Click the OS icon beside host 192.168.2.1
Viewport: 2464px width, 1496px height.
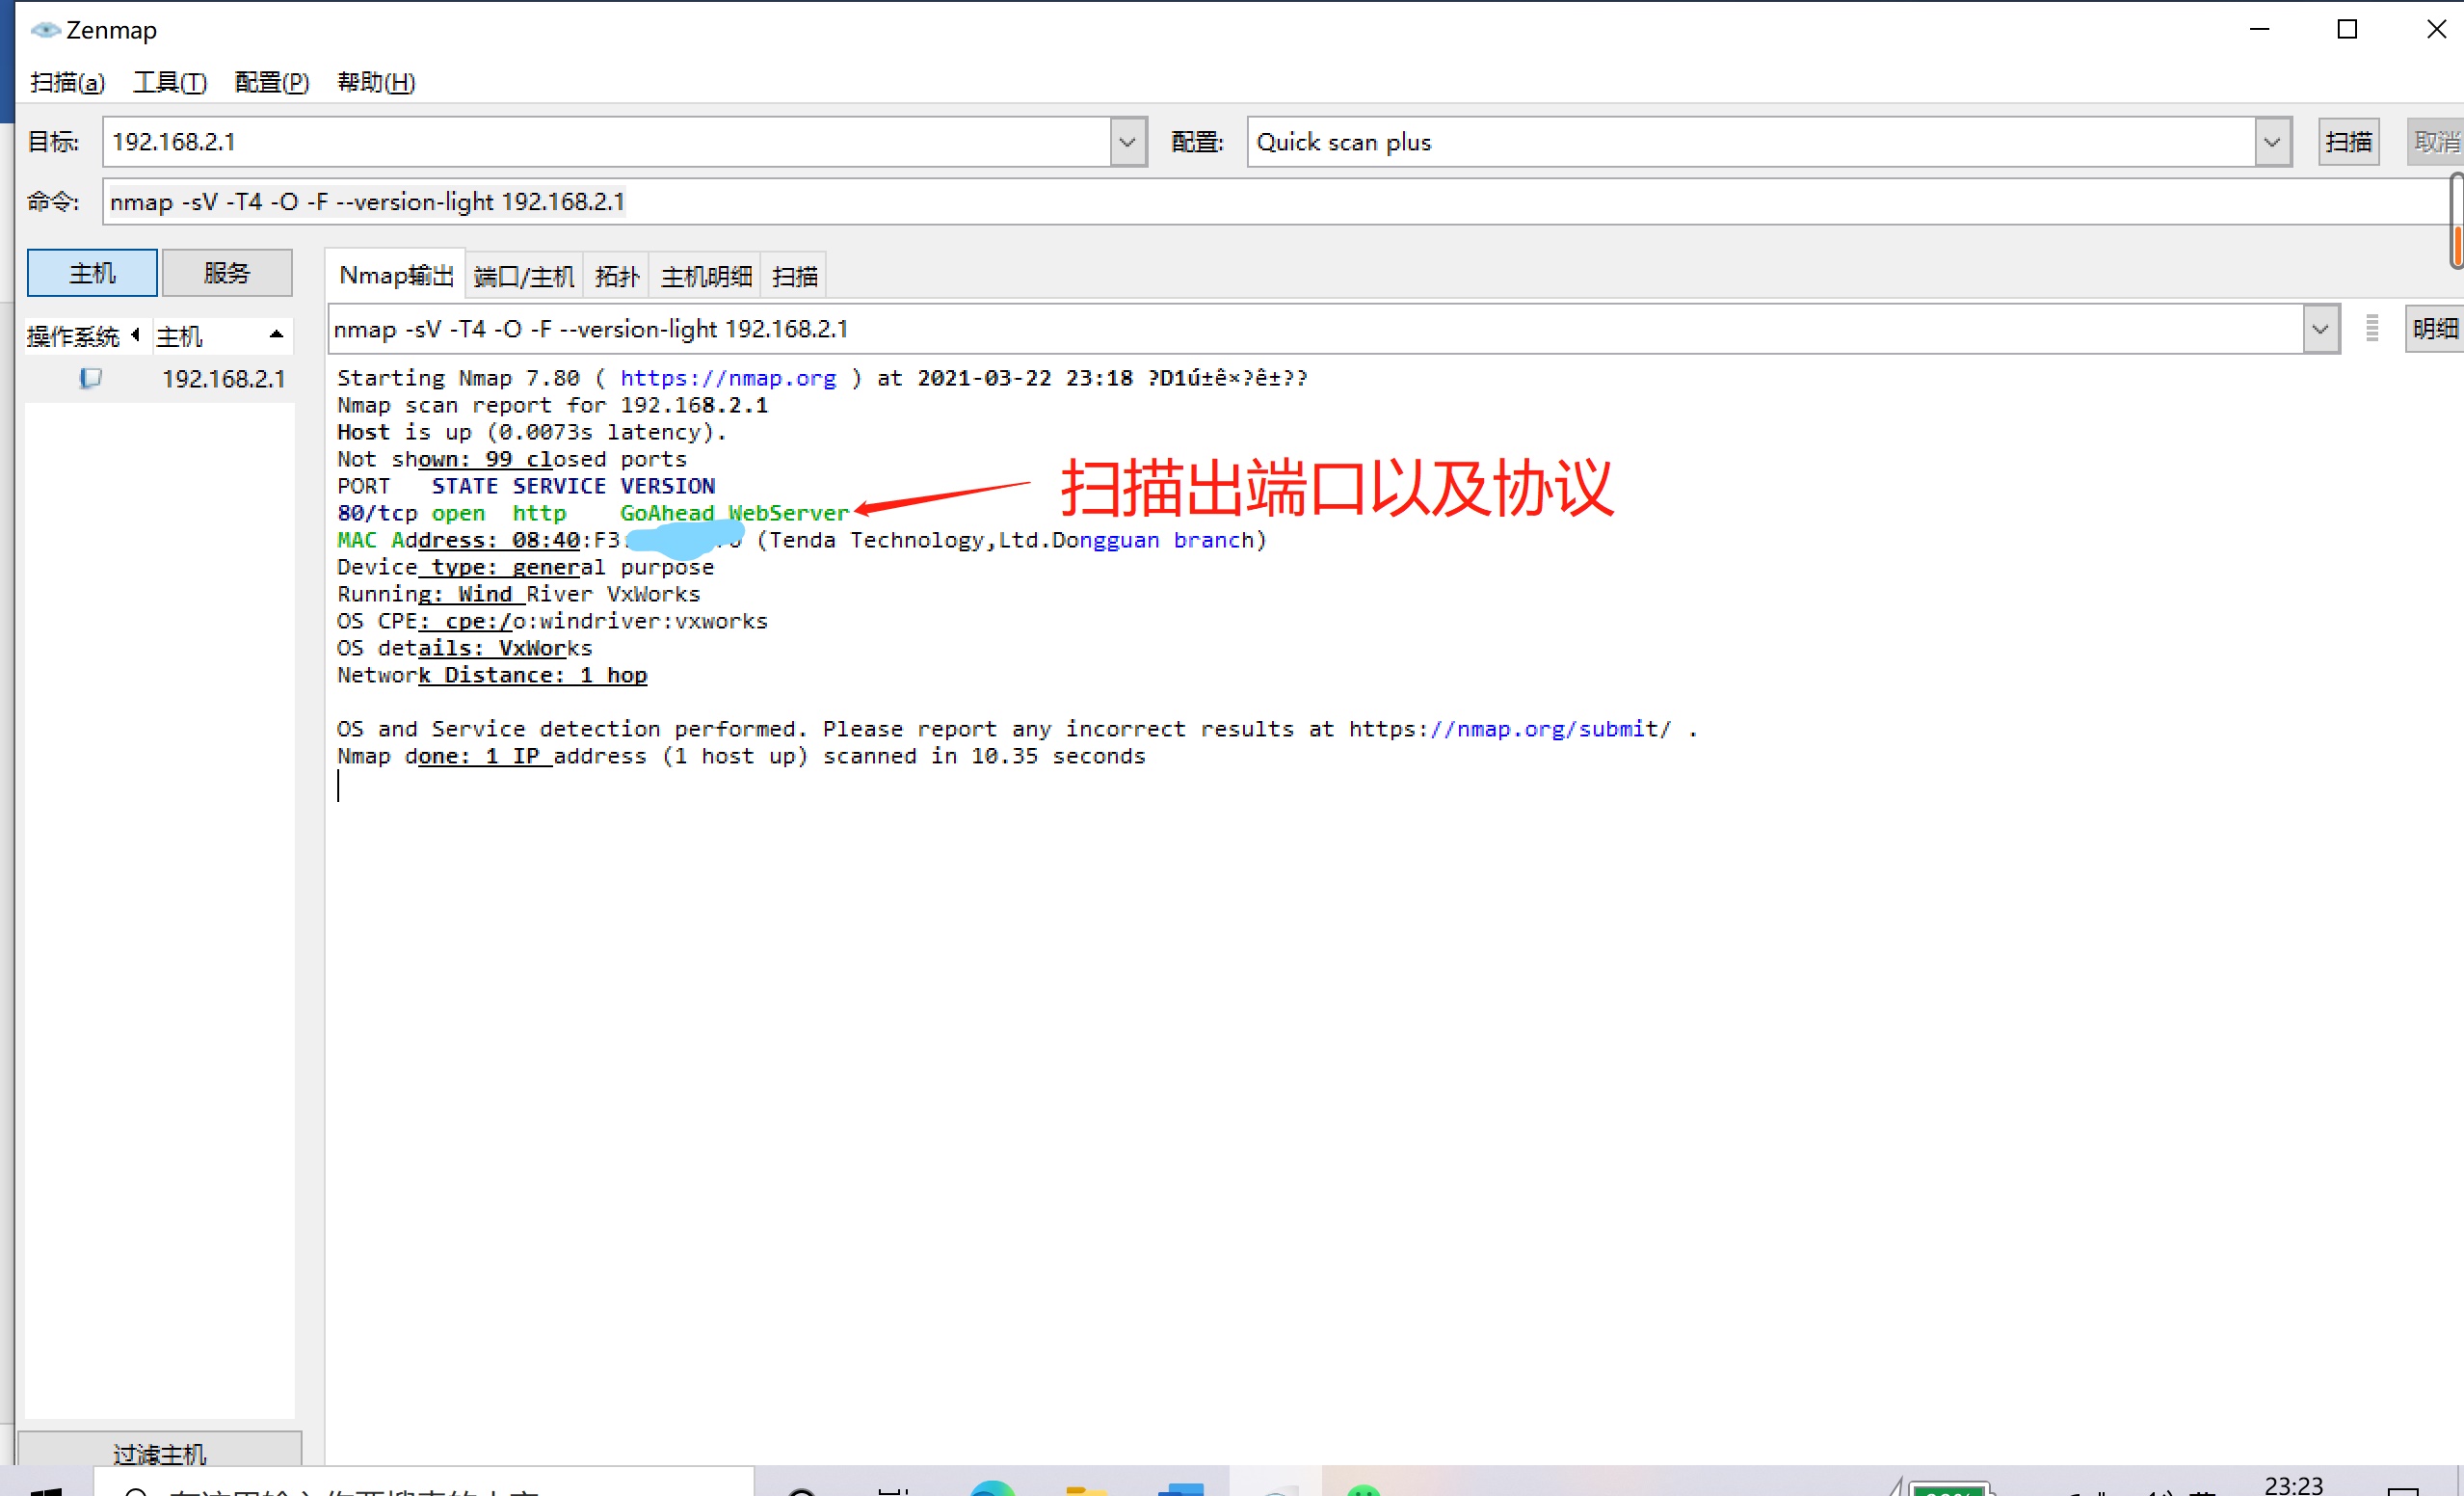pyautogui.click(x=91, y=378)
